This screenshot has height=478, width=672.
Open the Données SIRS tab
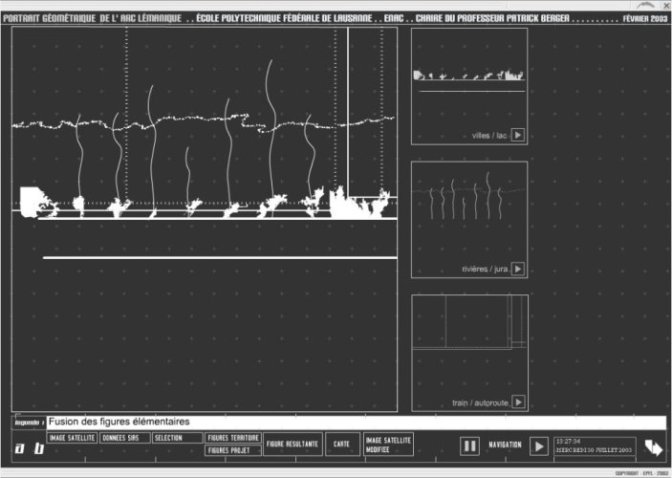point(125,438)
